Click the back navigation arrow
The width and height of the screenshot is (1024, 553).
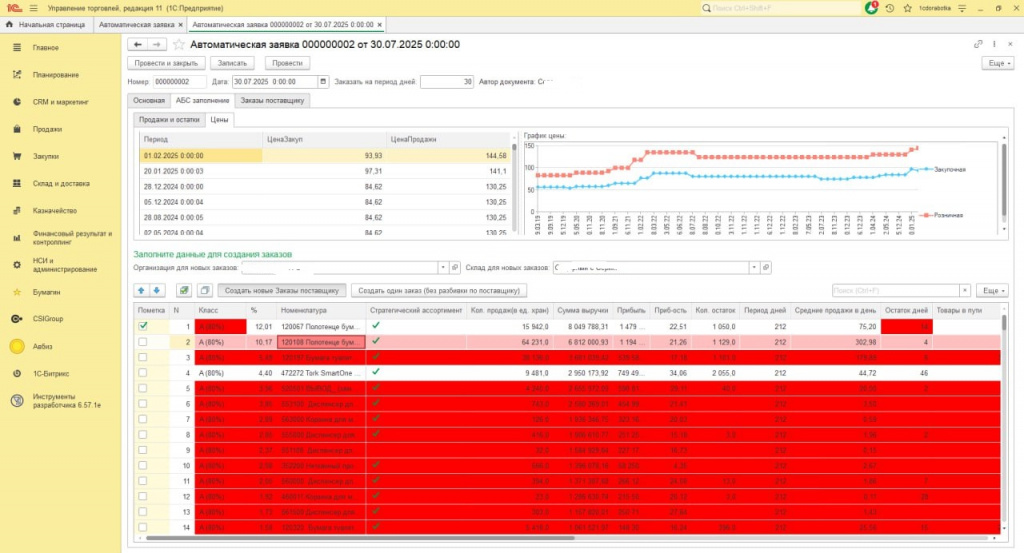coord(139,45)
